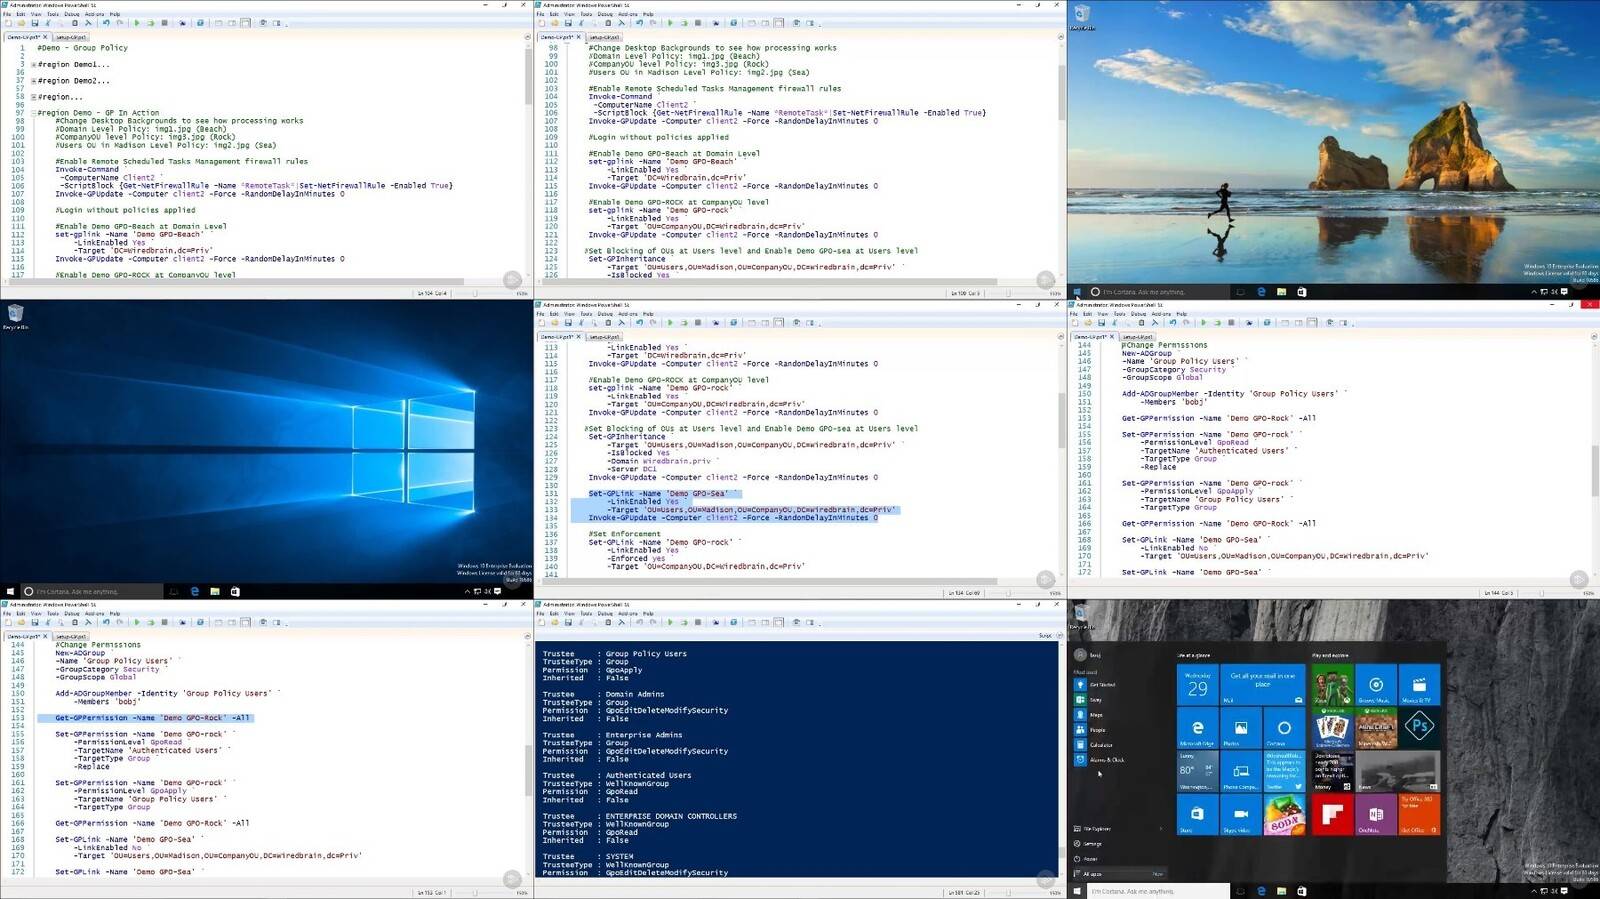
Task: Switch to second script tab in top-left ISE
Action: [70, 37]
